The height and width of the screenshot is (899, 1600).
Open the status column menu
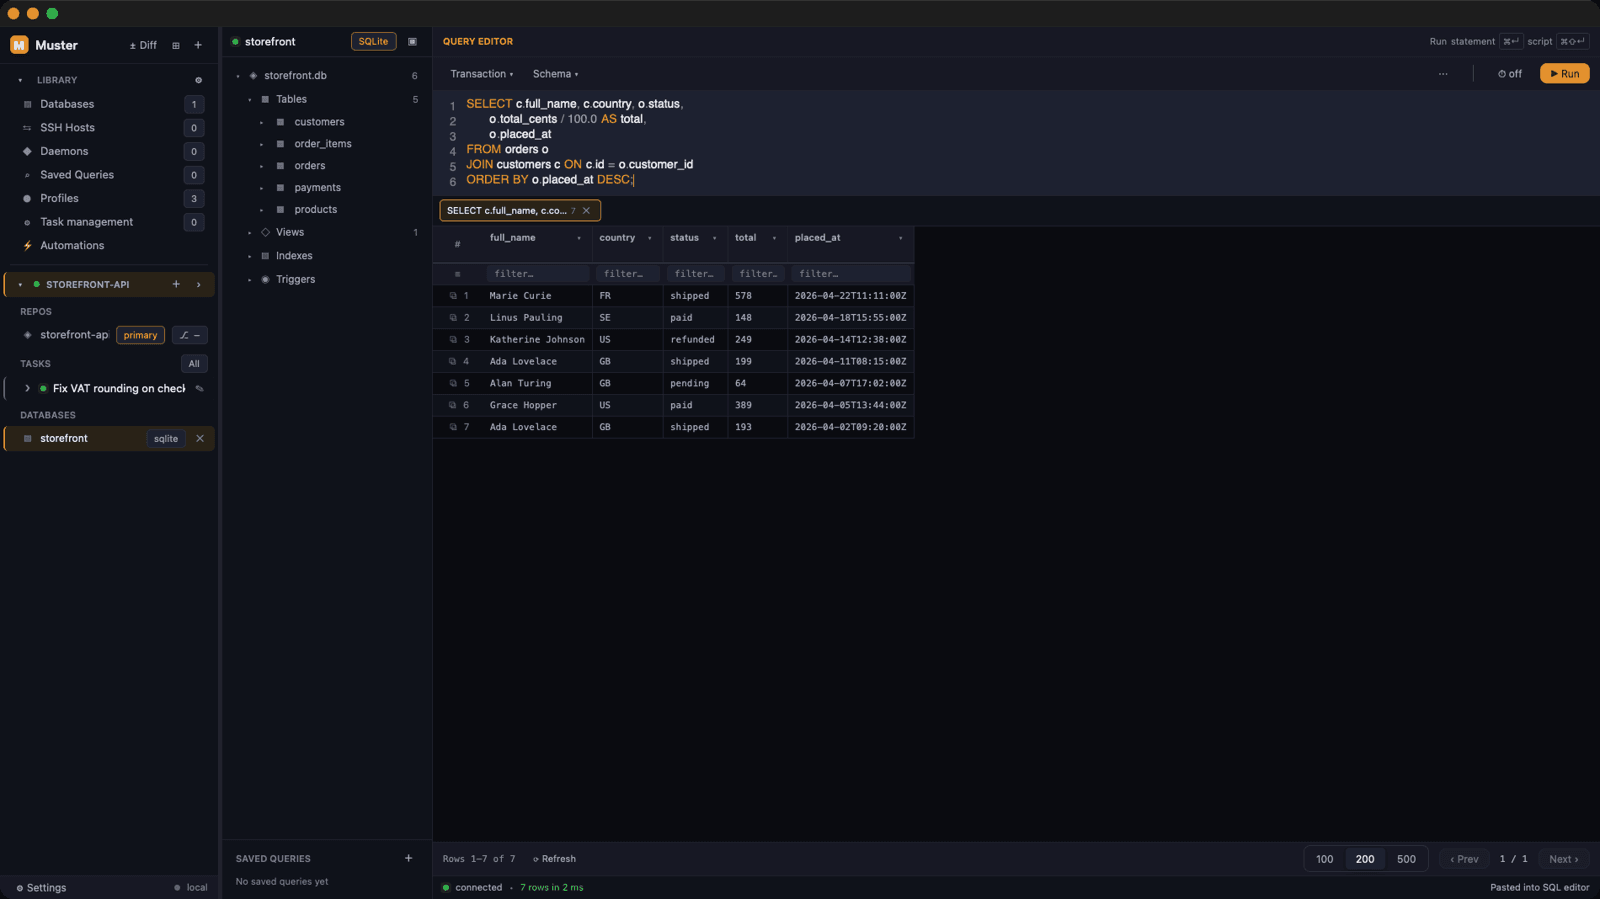click(x=714, y=238)
